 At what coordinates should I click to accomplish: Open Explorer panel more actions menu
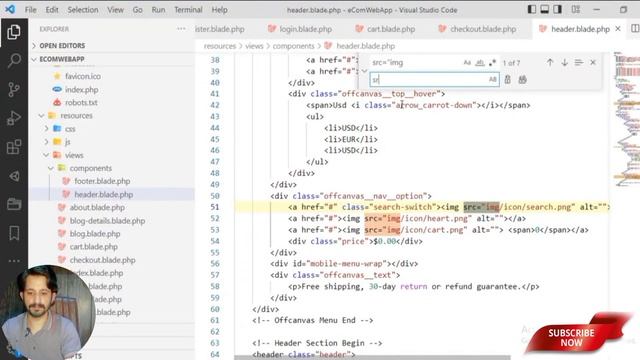point(181,29)
